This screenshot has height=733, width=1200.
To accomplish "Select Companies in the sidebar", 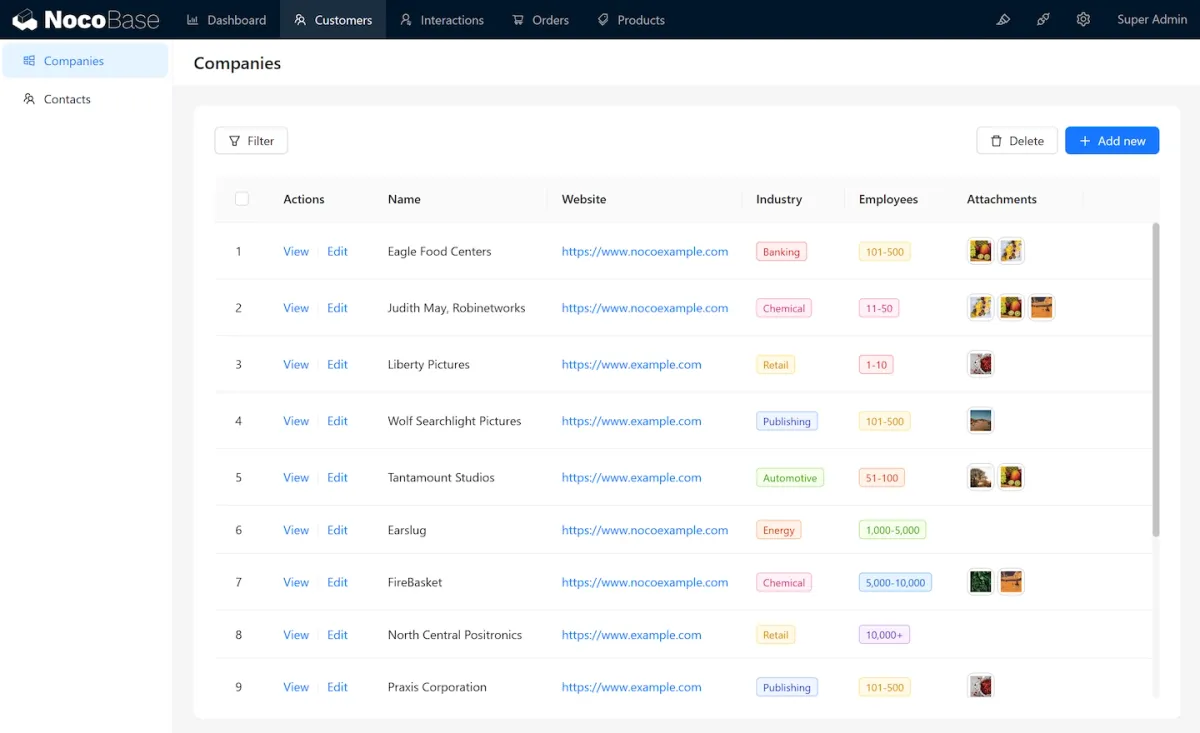I will click(73, 61).
